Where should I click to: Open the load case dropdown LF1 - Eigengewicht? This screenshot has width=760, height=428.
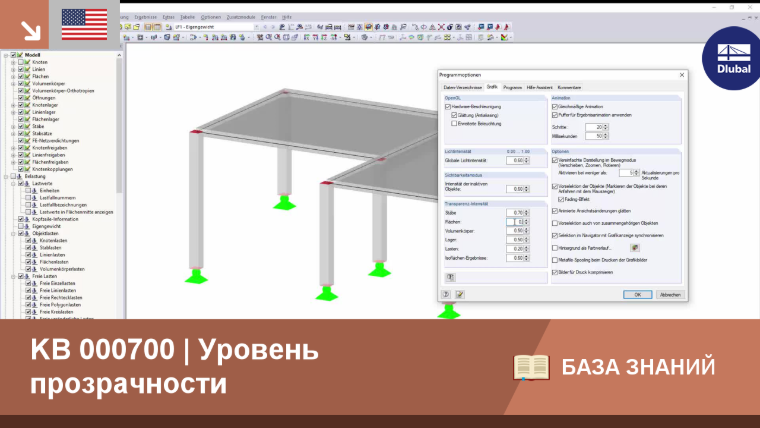click(x=217, y=27)
